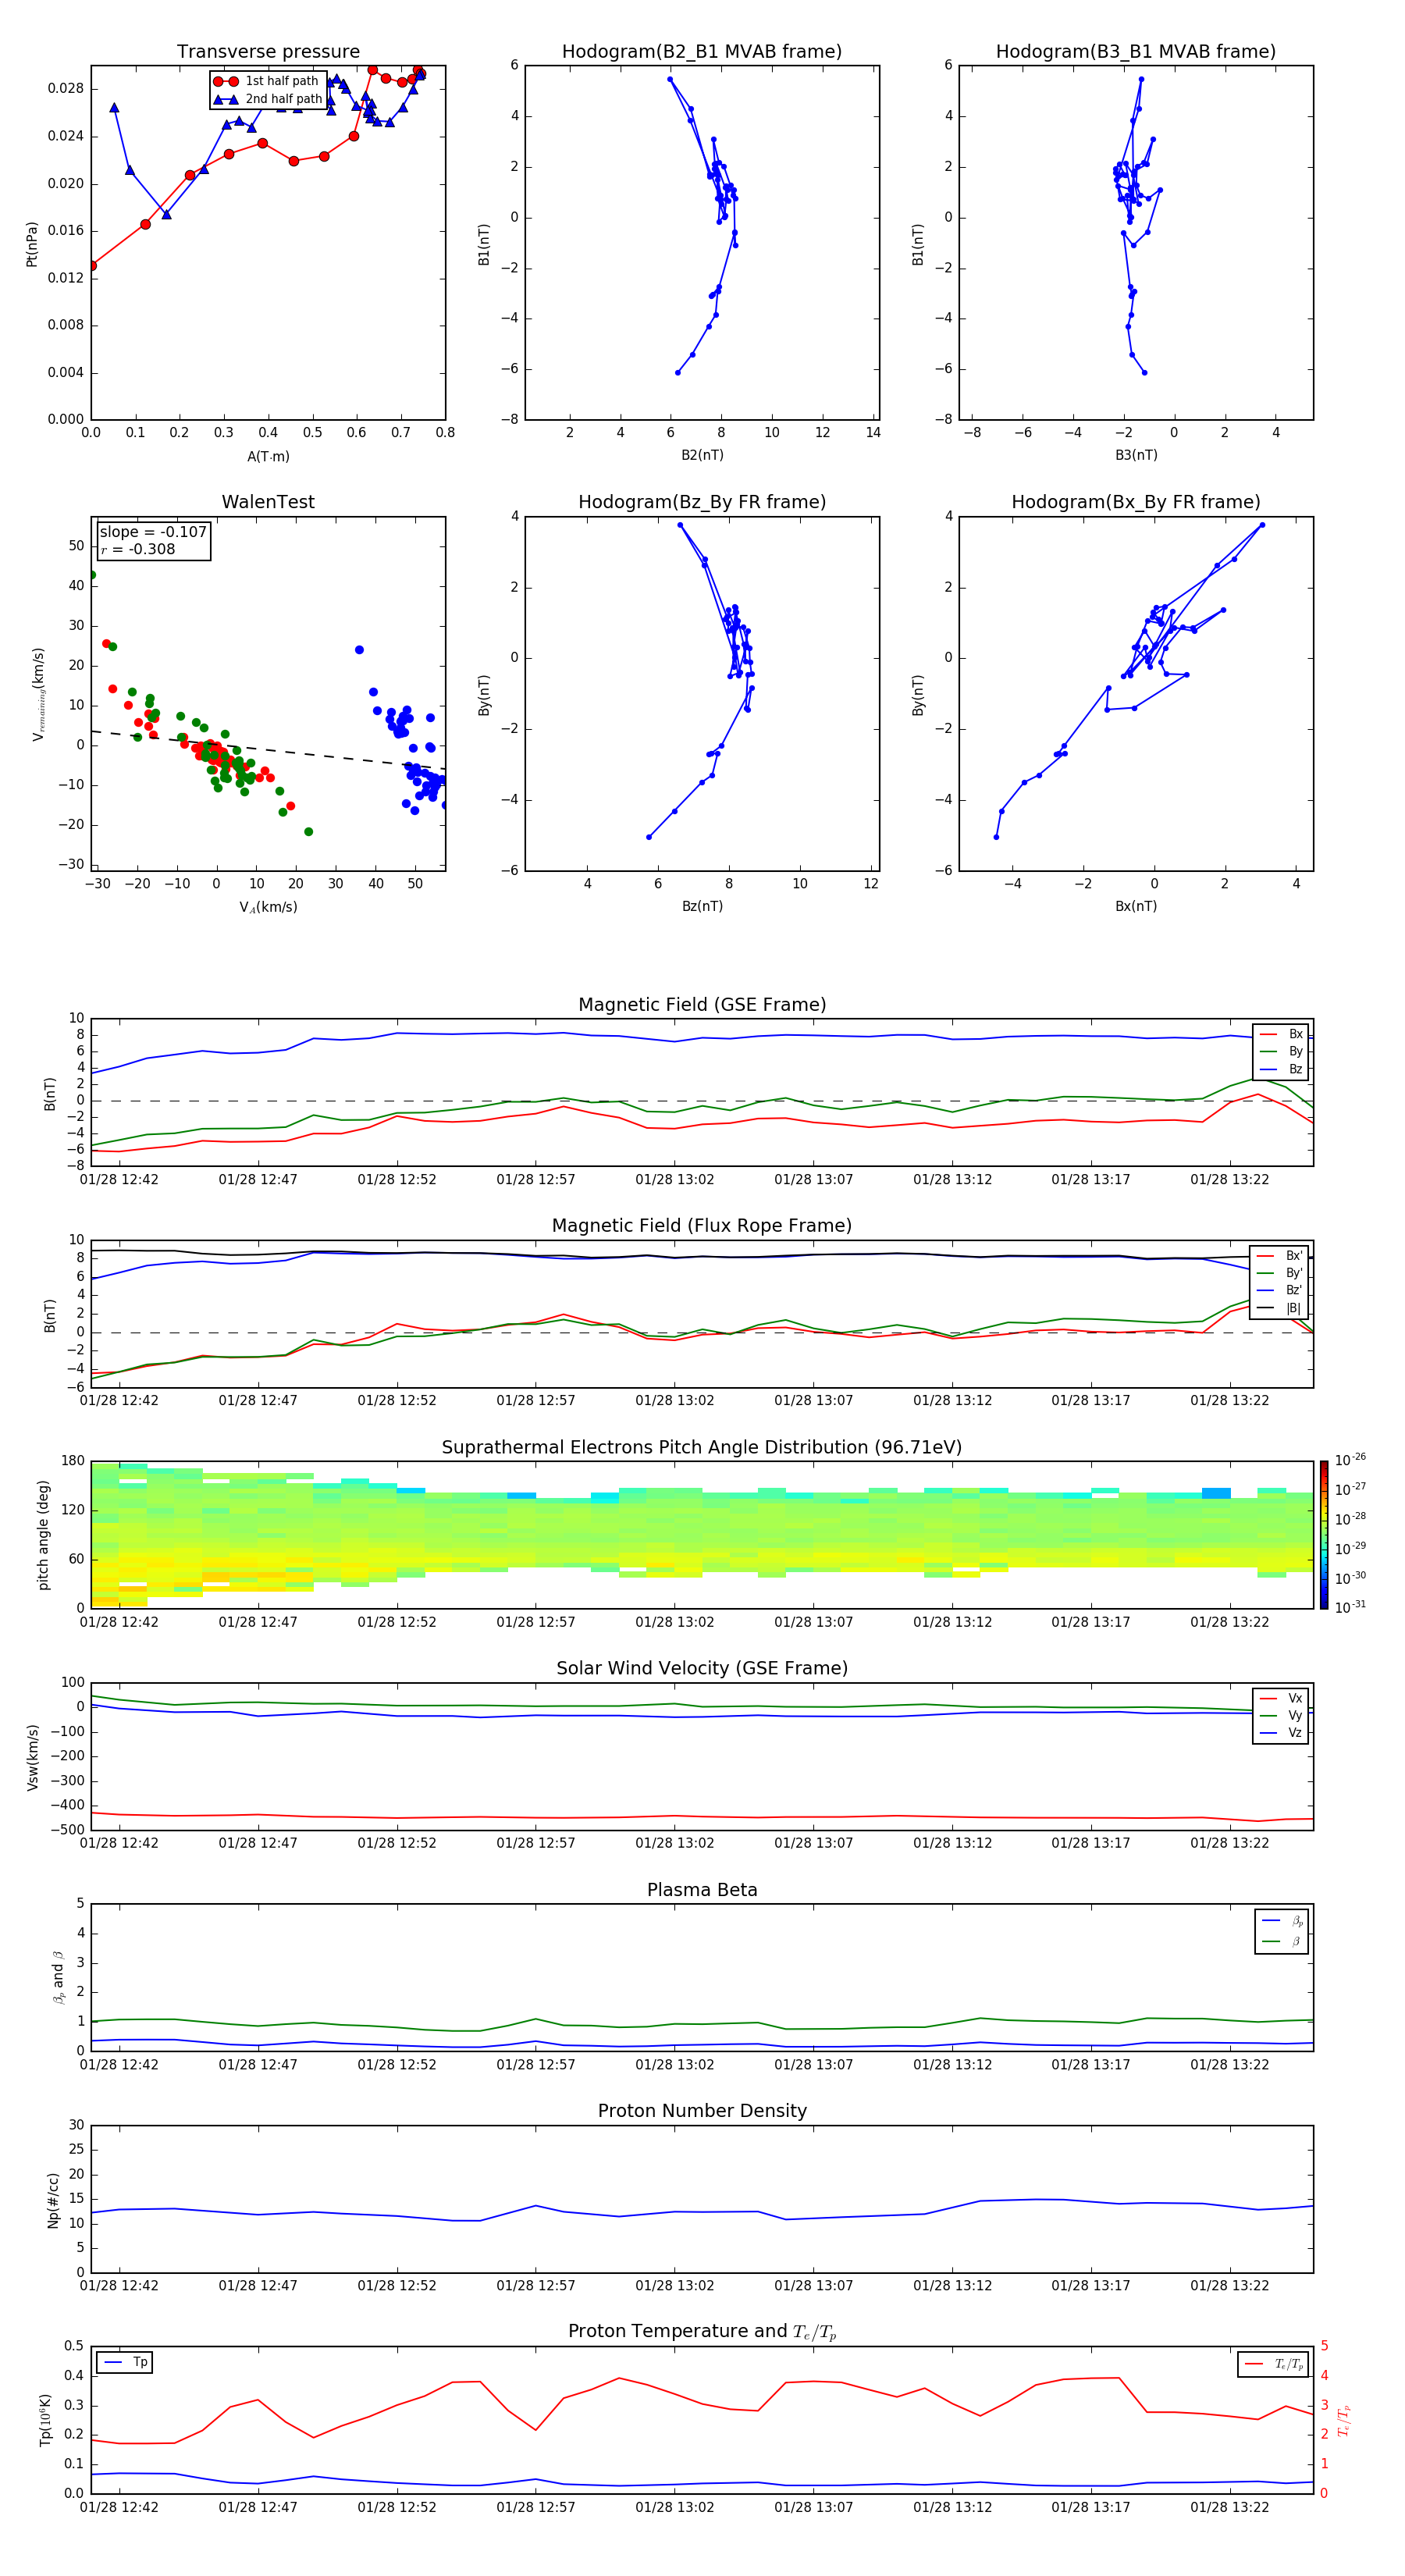Click the 'Bz(nT)' x-axis label

tap(702, 906)
